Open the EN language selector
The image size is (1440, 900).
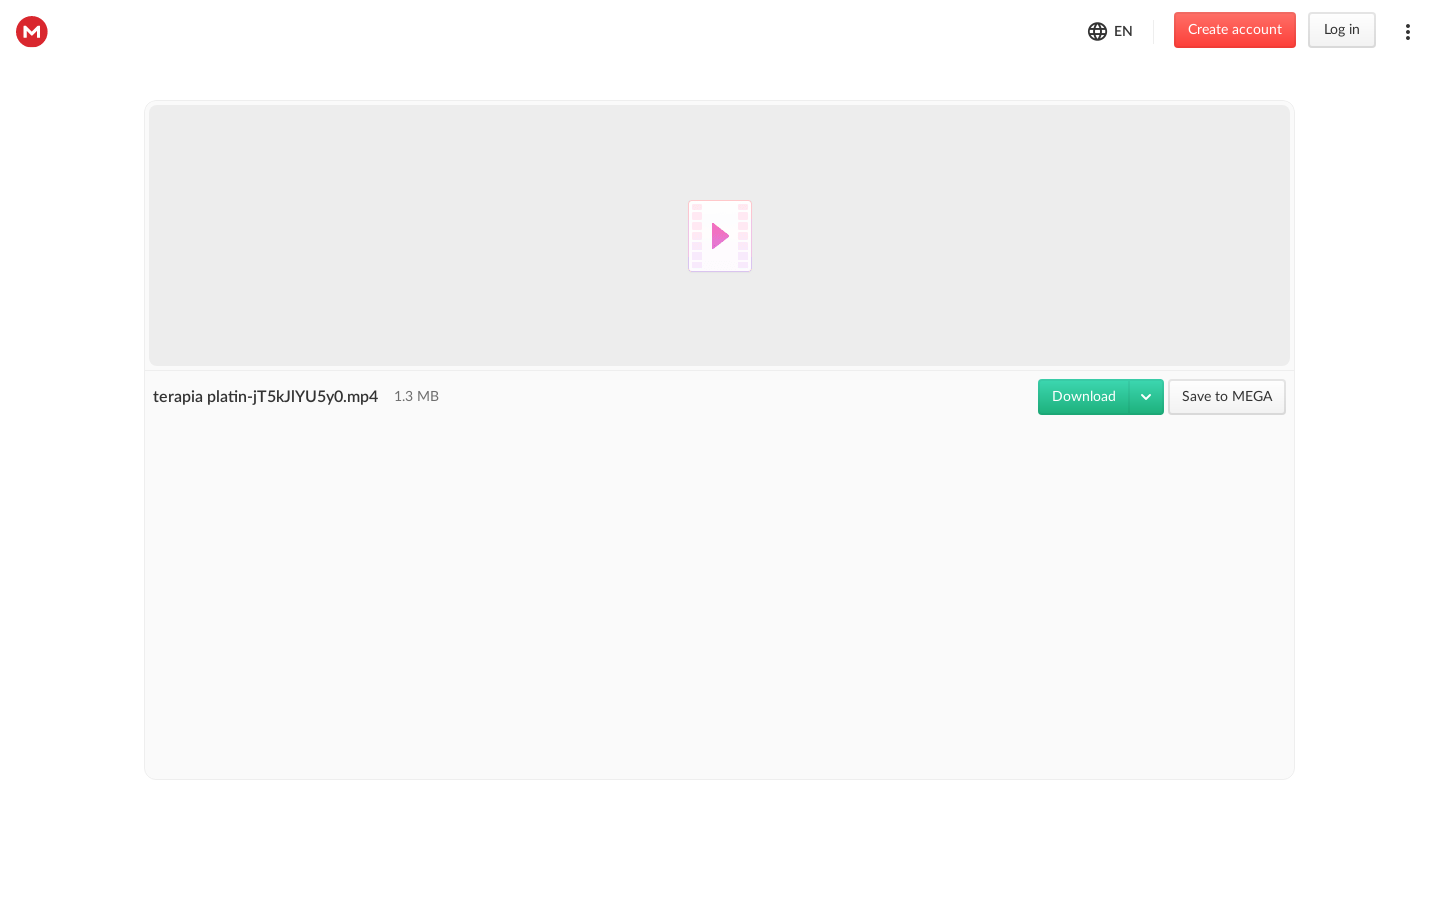1122,31
